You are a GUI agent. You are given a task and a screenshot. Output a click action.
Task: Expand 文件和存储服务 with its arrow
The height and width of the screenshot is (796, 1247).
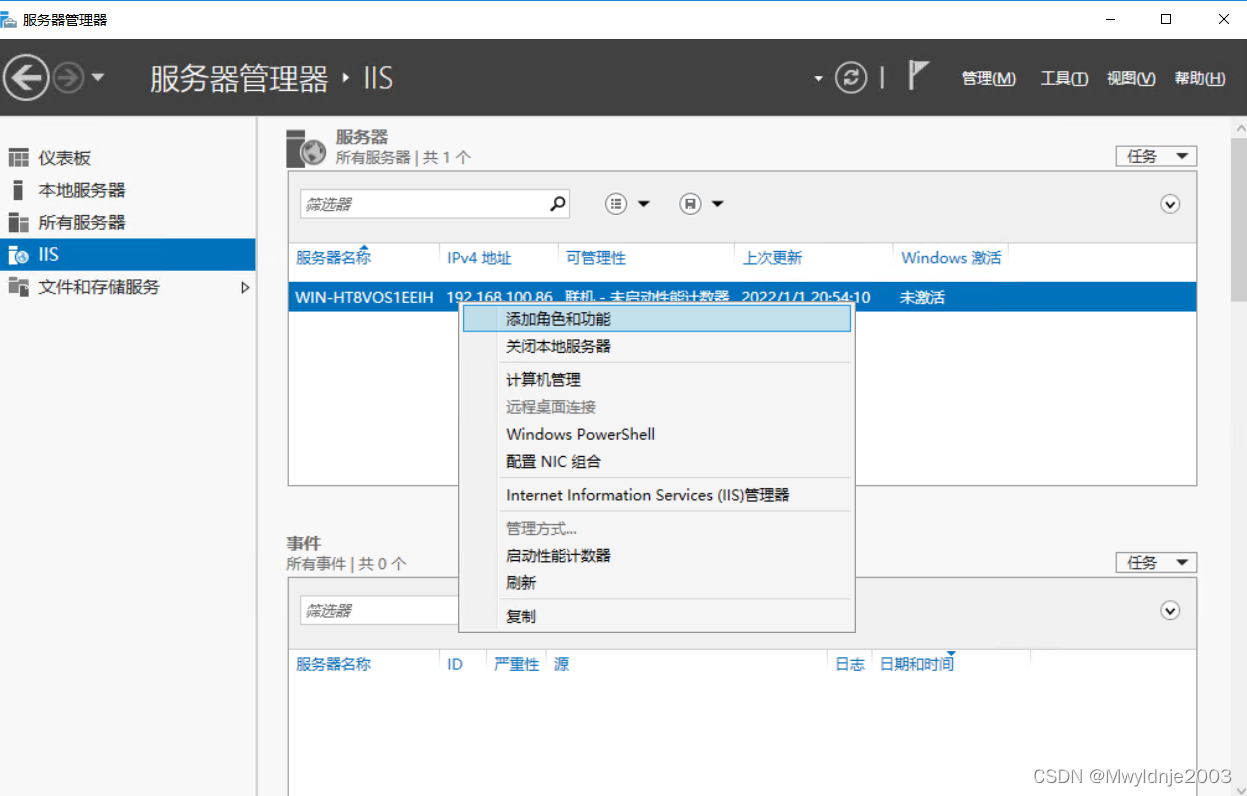(245, 287)
